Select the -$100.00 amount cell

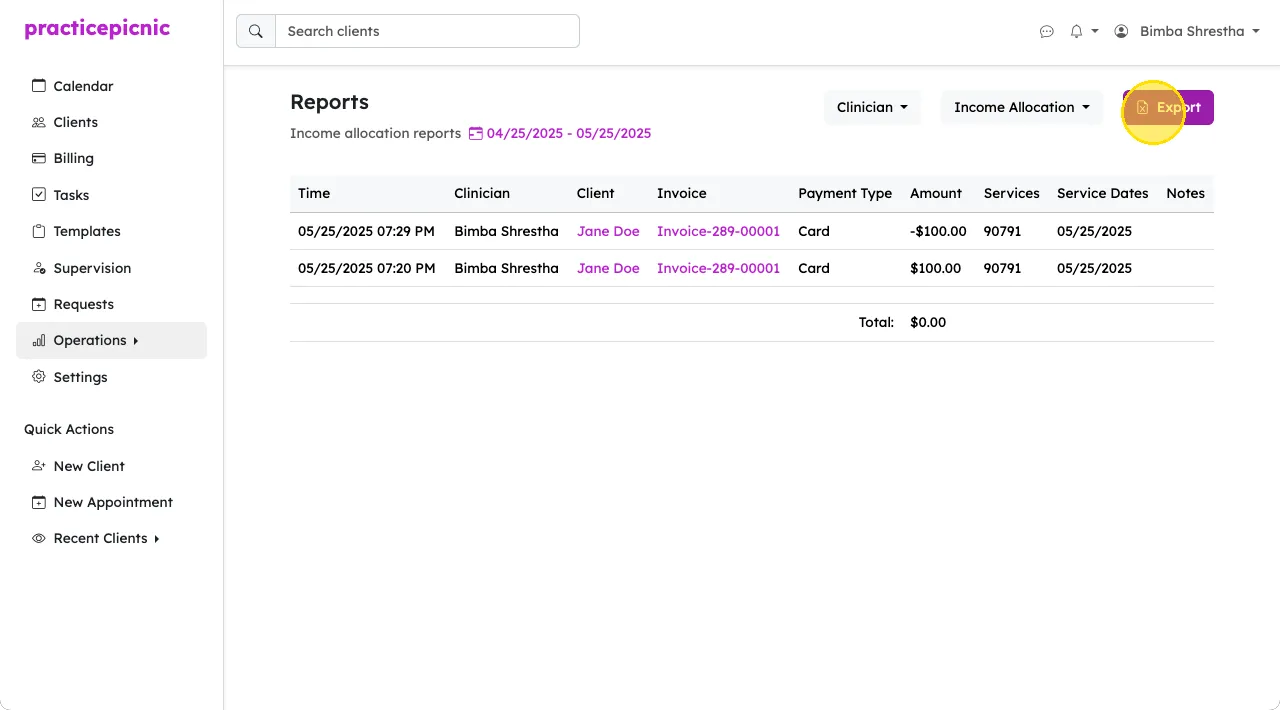tap(938, 231)
